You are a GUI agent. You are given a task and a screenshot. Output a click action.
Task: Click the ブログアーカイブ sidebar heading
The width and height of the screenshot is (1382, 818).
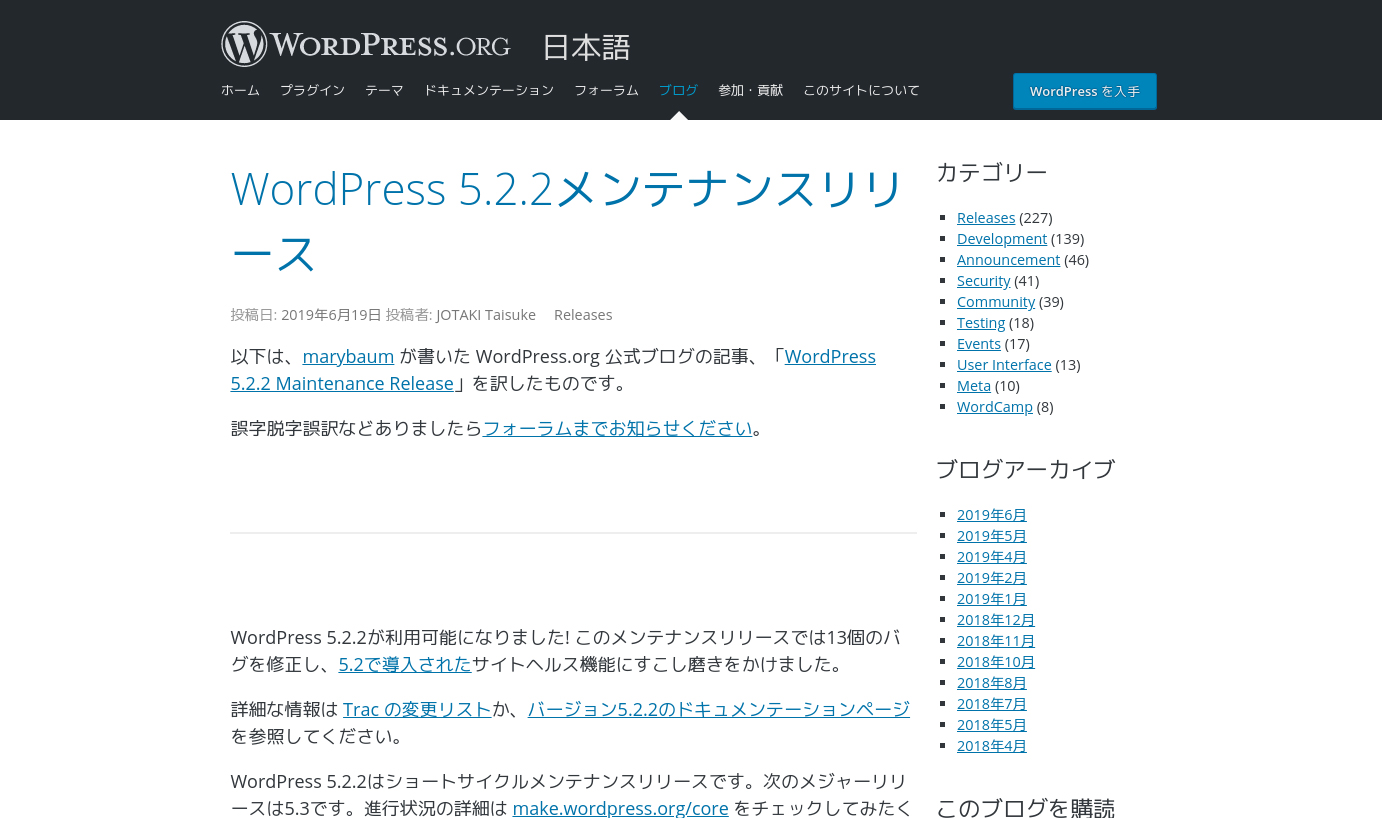coord(1025,469)
